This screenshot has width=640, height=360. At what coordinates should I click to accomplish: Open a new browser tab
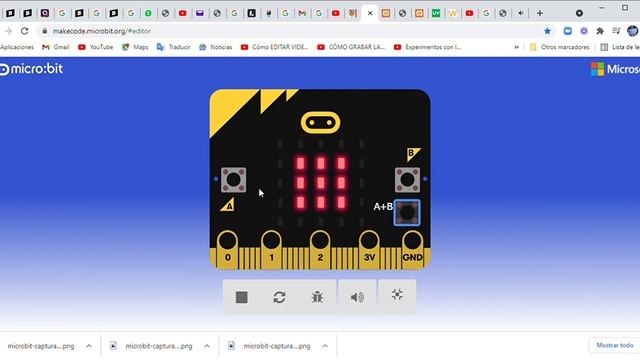[x=540, y=13]
